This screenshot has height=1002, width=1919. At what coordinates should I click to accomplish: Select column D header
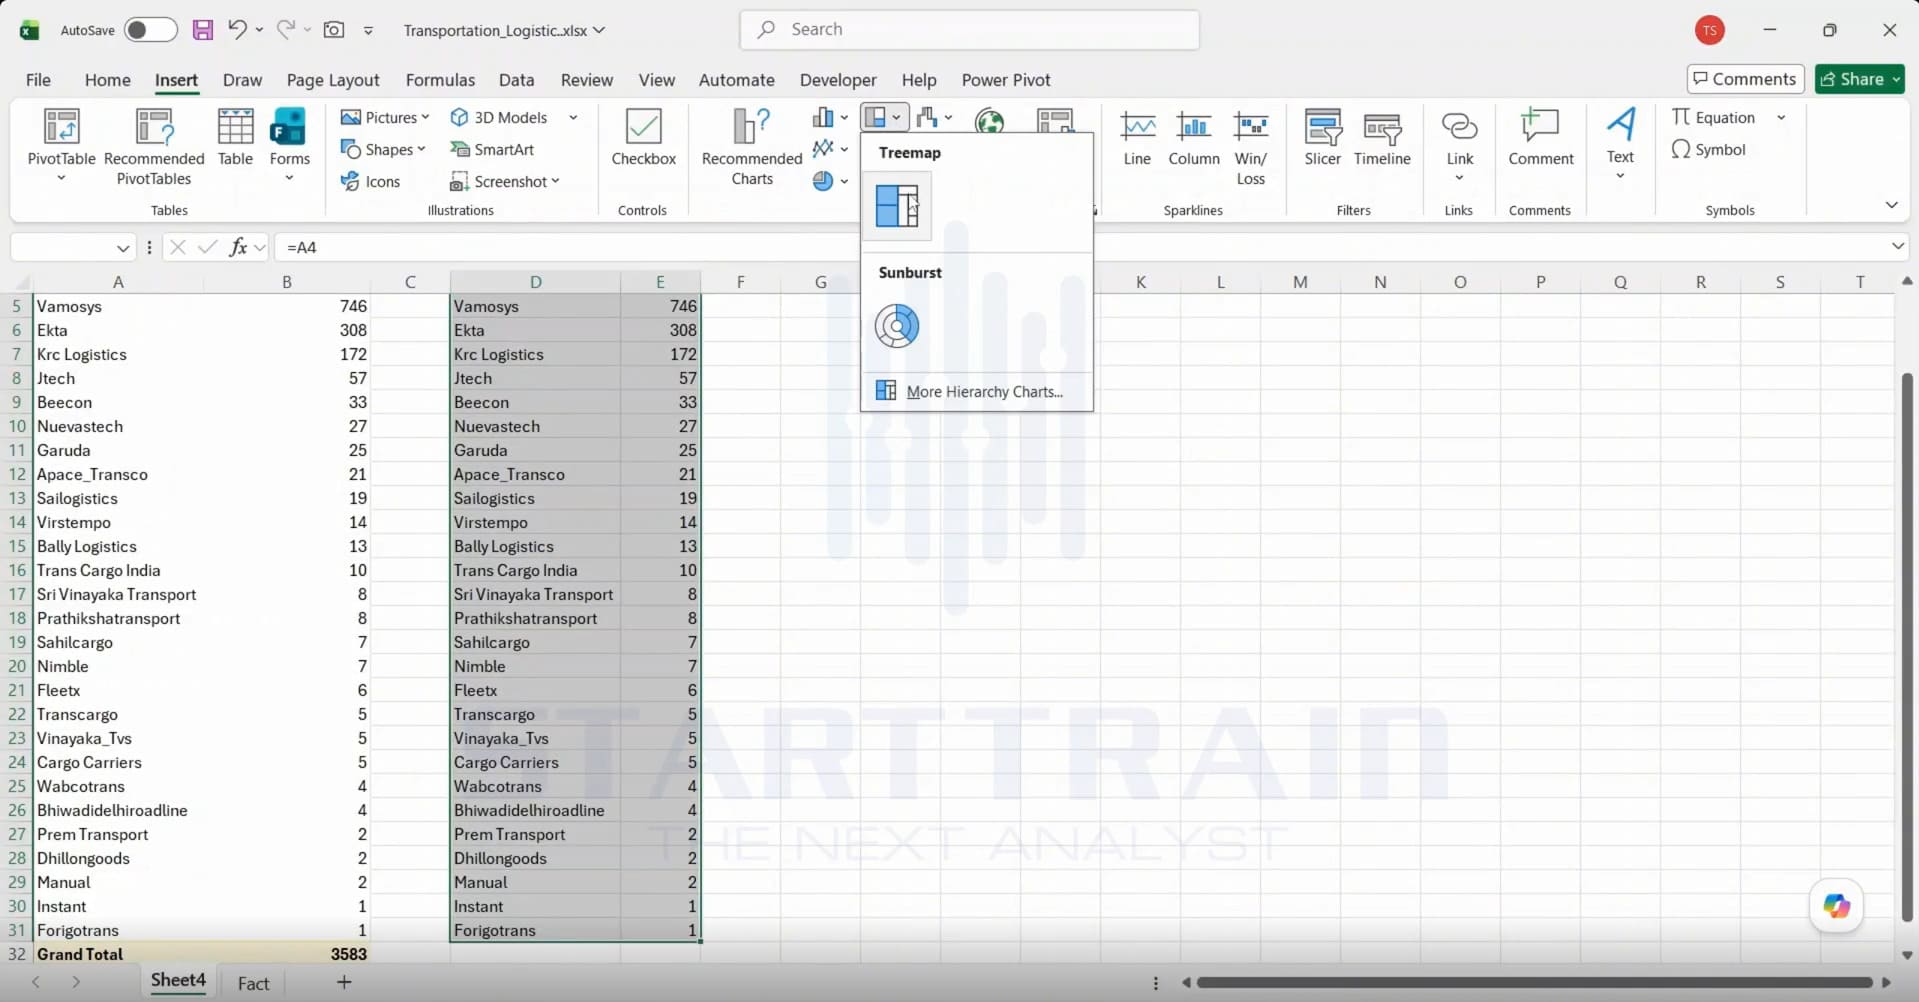(535, 282)
